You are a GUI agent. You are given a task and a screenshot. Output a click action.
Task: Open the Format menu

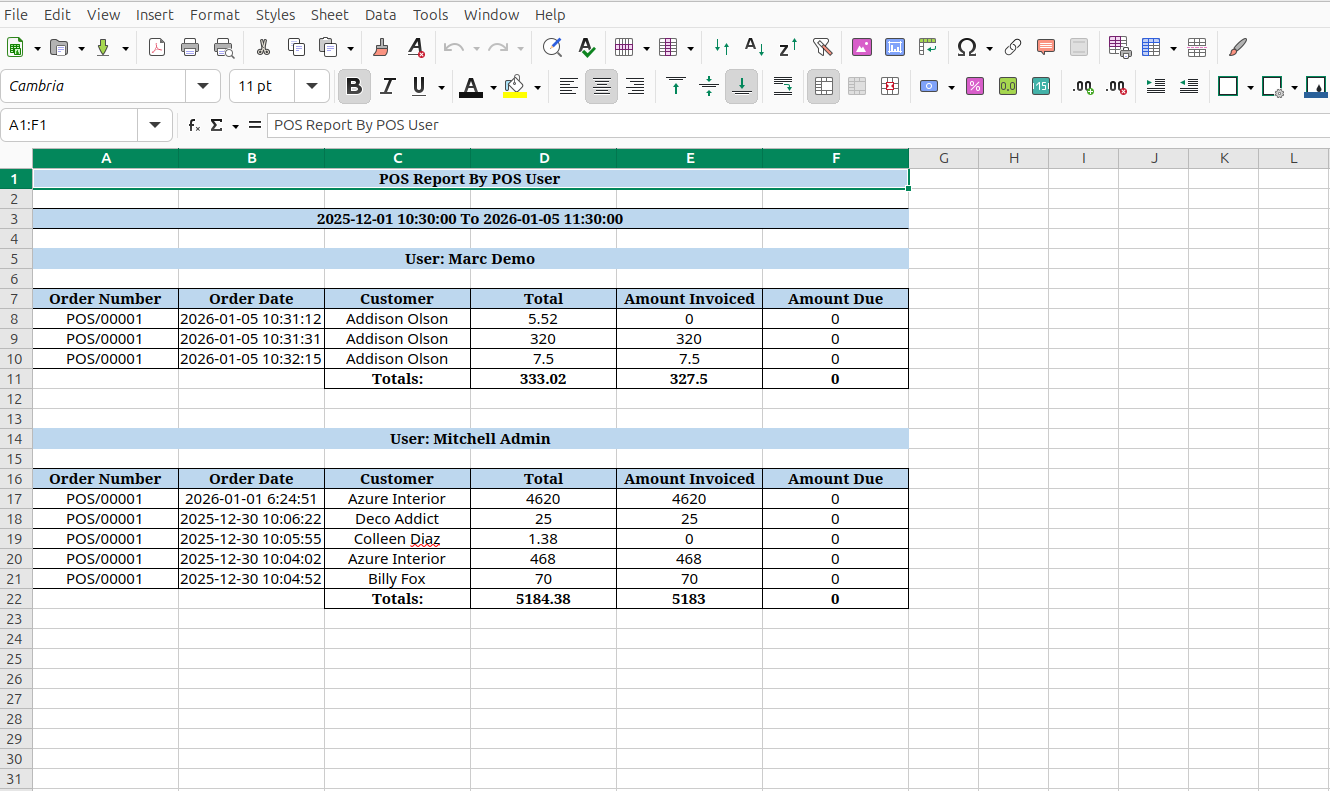pyautogui.click(x=215, y=14)
